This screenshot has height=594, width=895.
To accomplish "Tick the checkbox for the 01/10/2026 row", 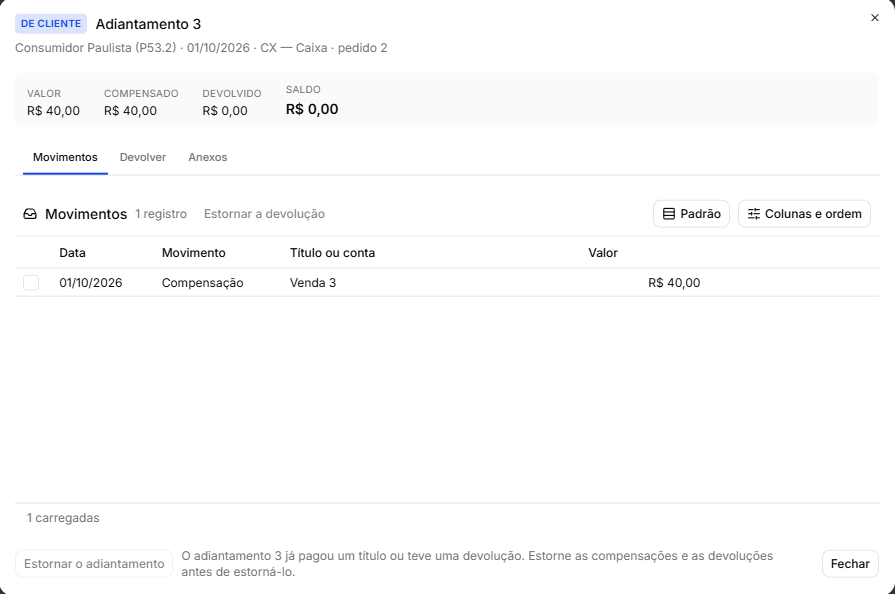I will click(31, 282).
